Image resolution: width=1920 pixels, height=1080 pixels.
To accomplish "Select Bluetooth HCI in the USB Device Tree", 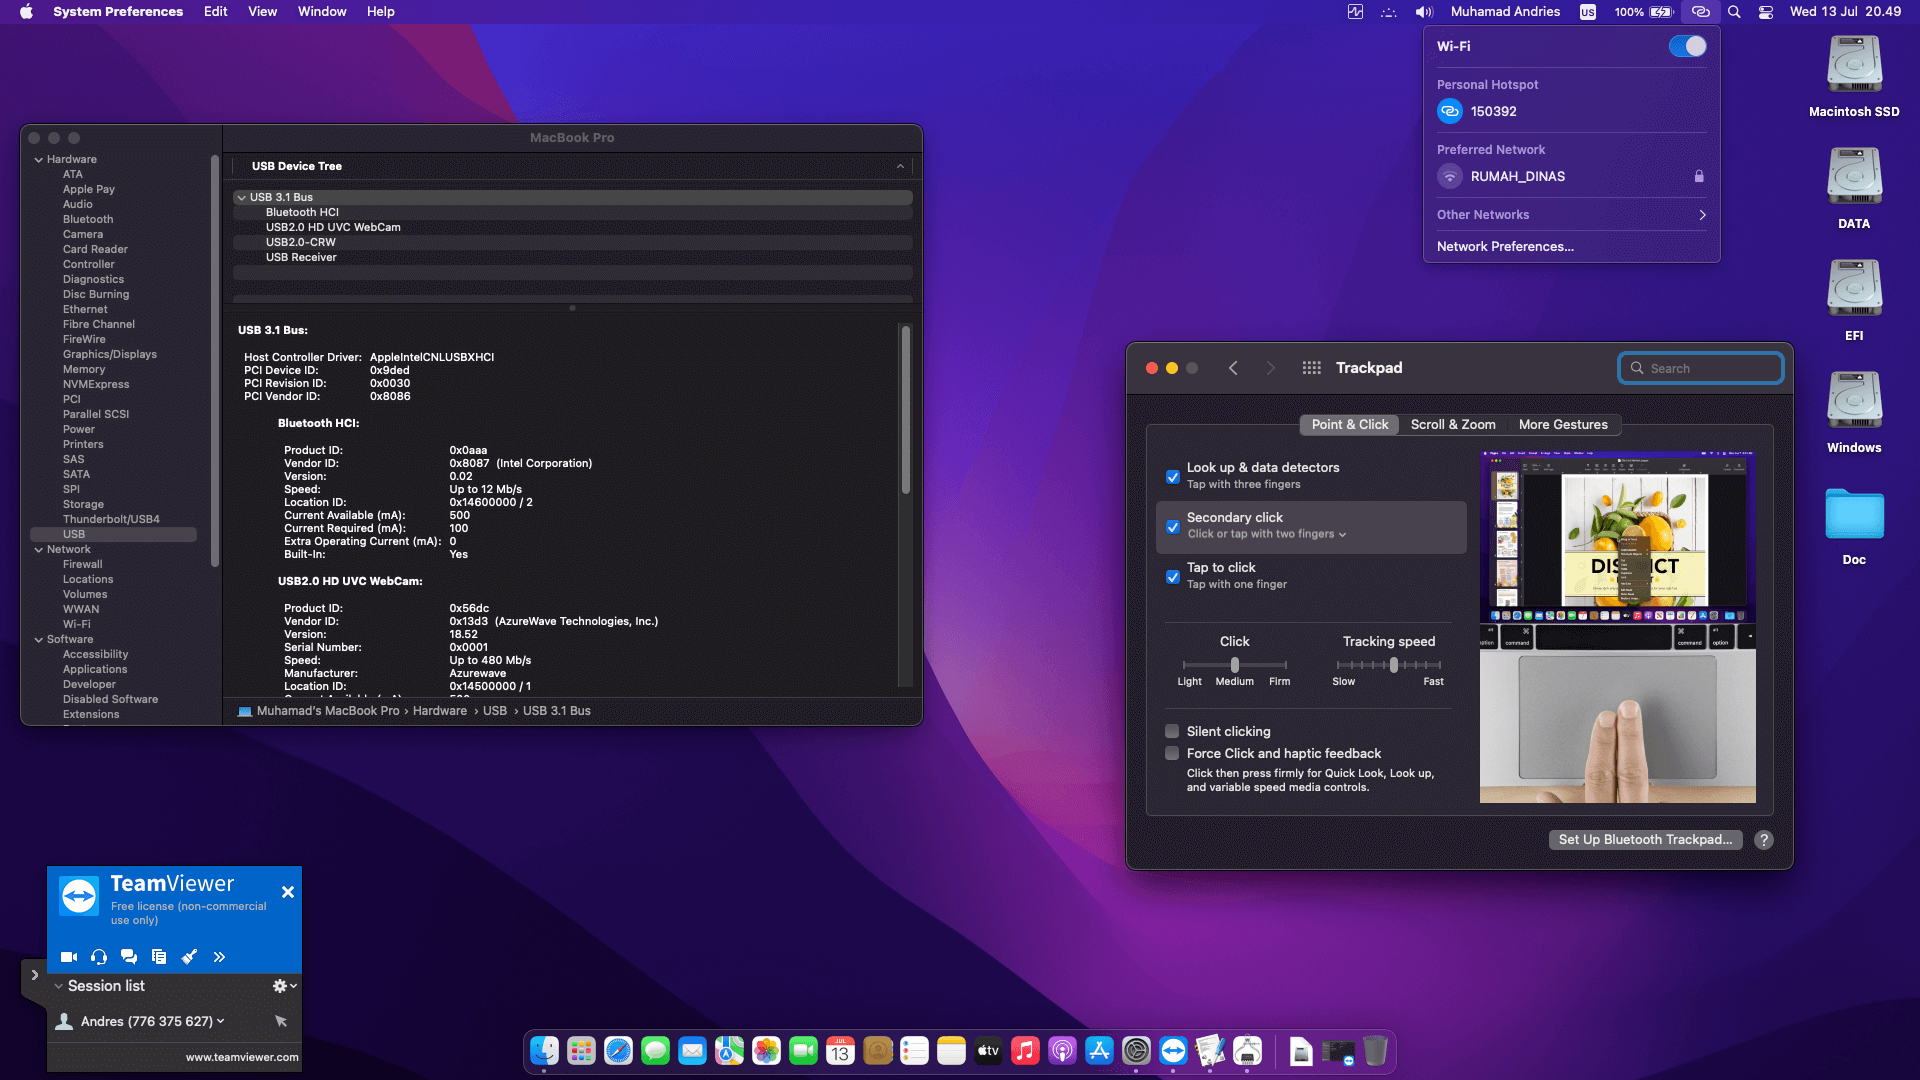I will click(x=572, y=212).
